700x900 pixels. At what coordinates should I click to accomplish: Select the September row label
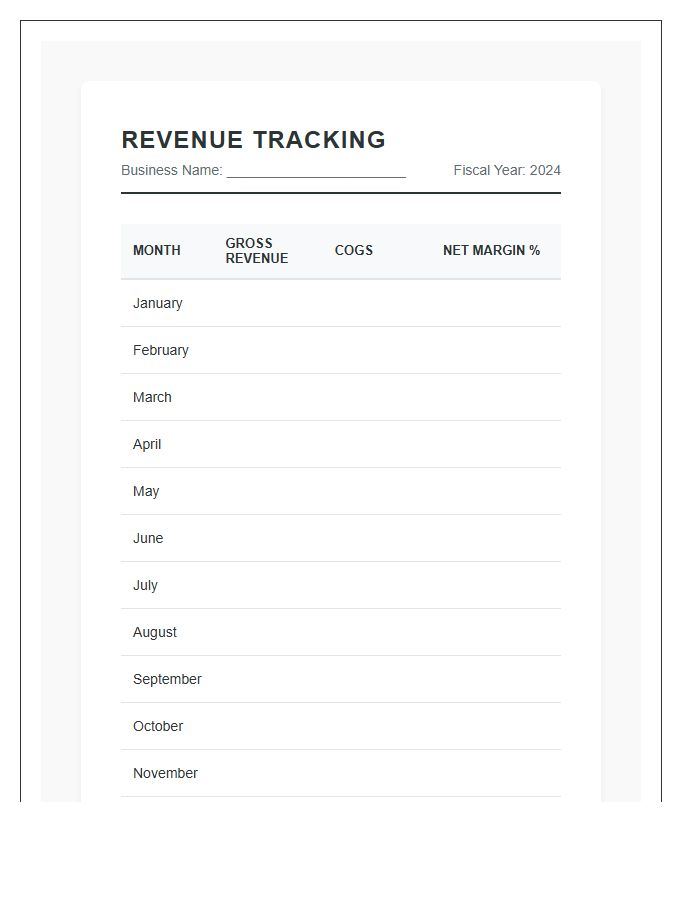pos(167,680)
